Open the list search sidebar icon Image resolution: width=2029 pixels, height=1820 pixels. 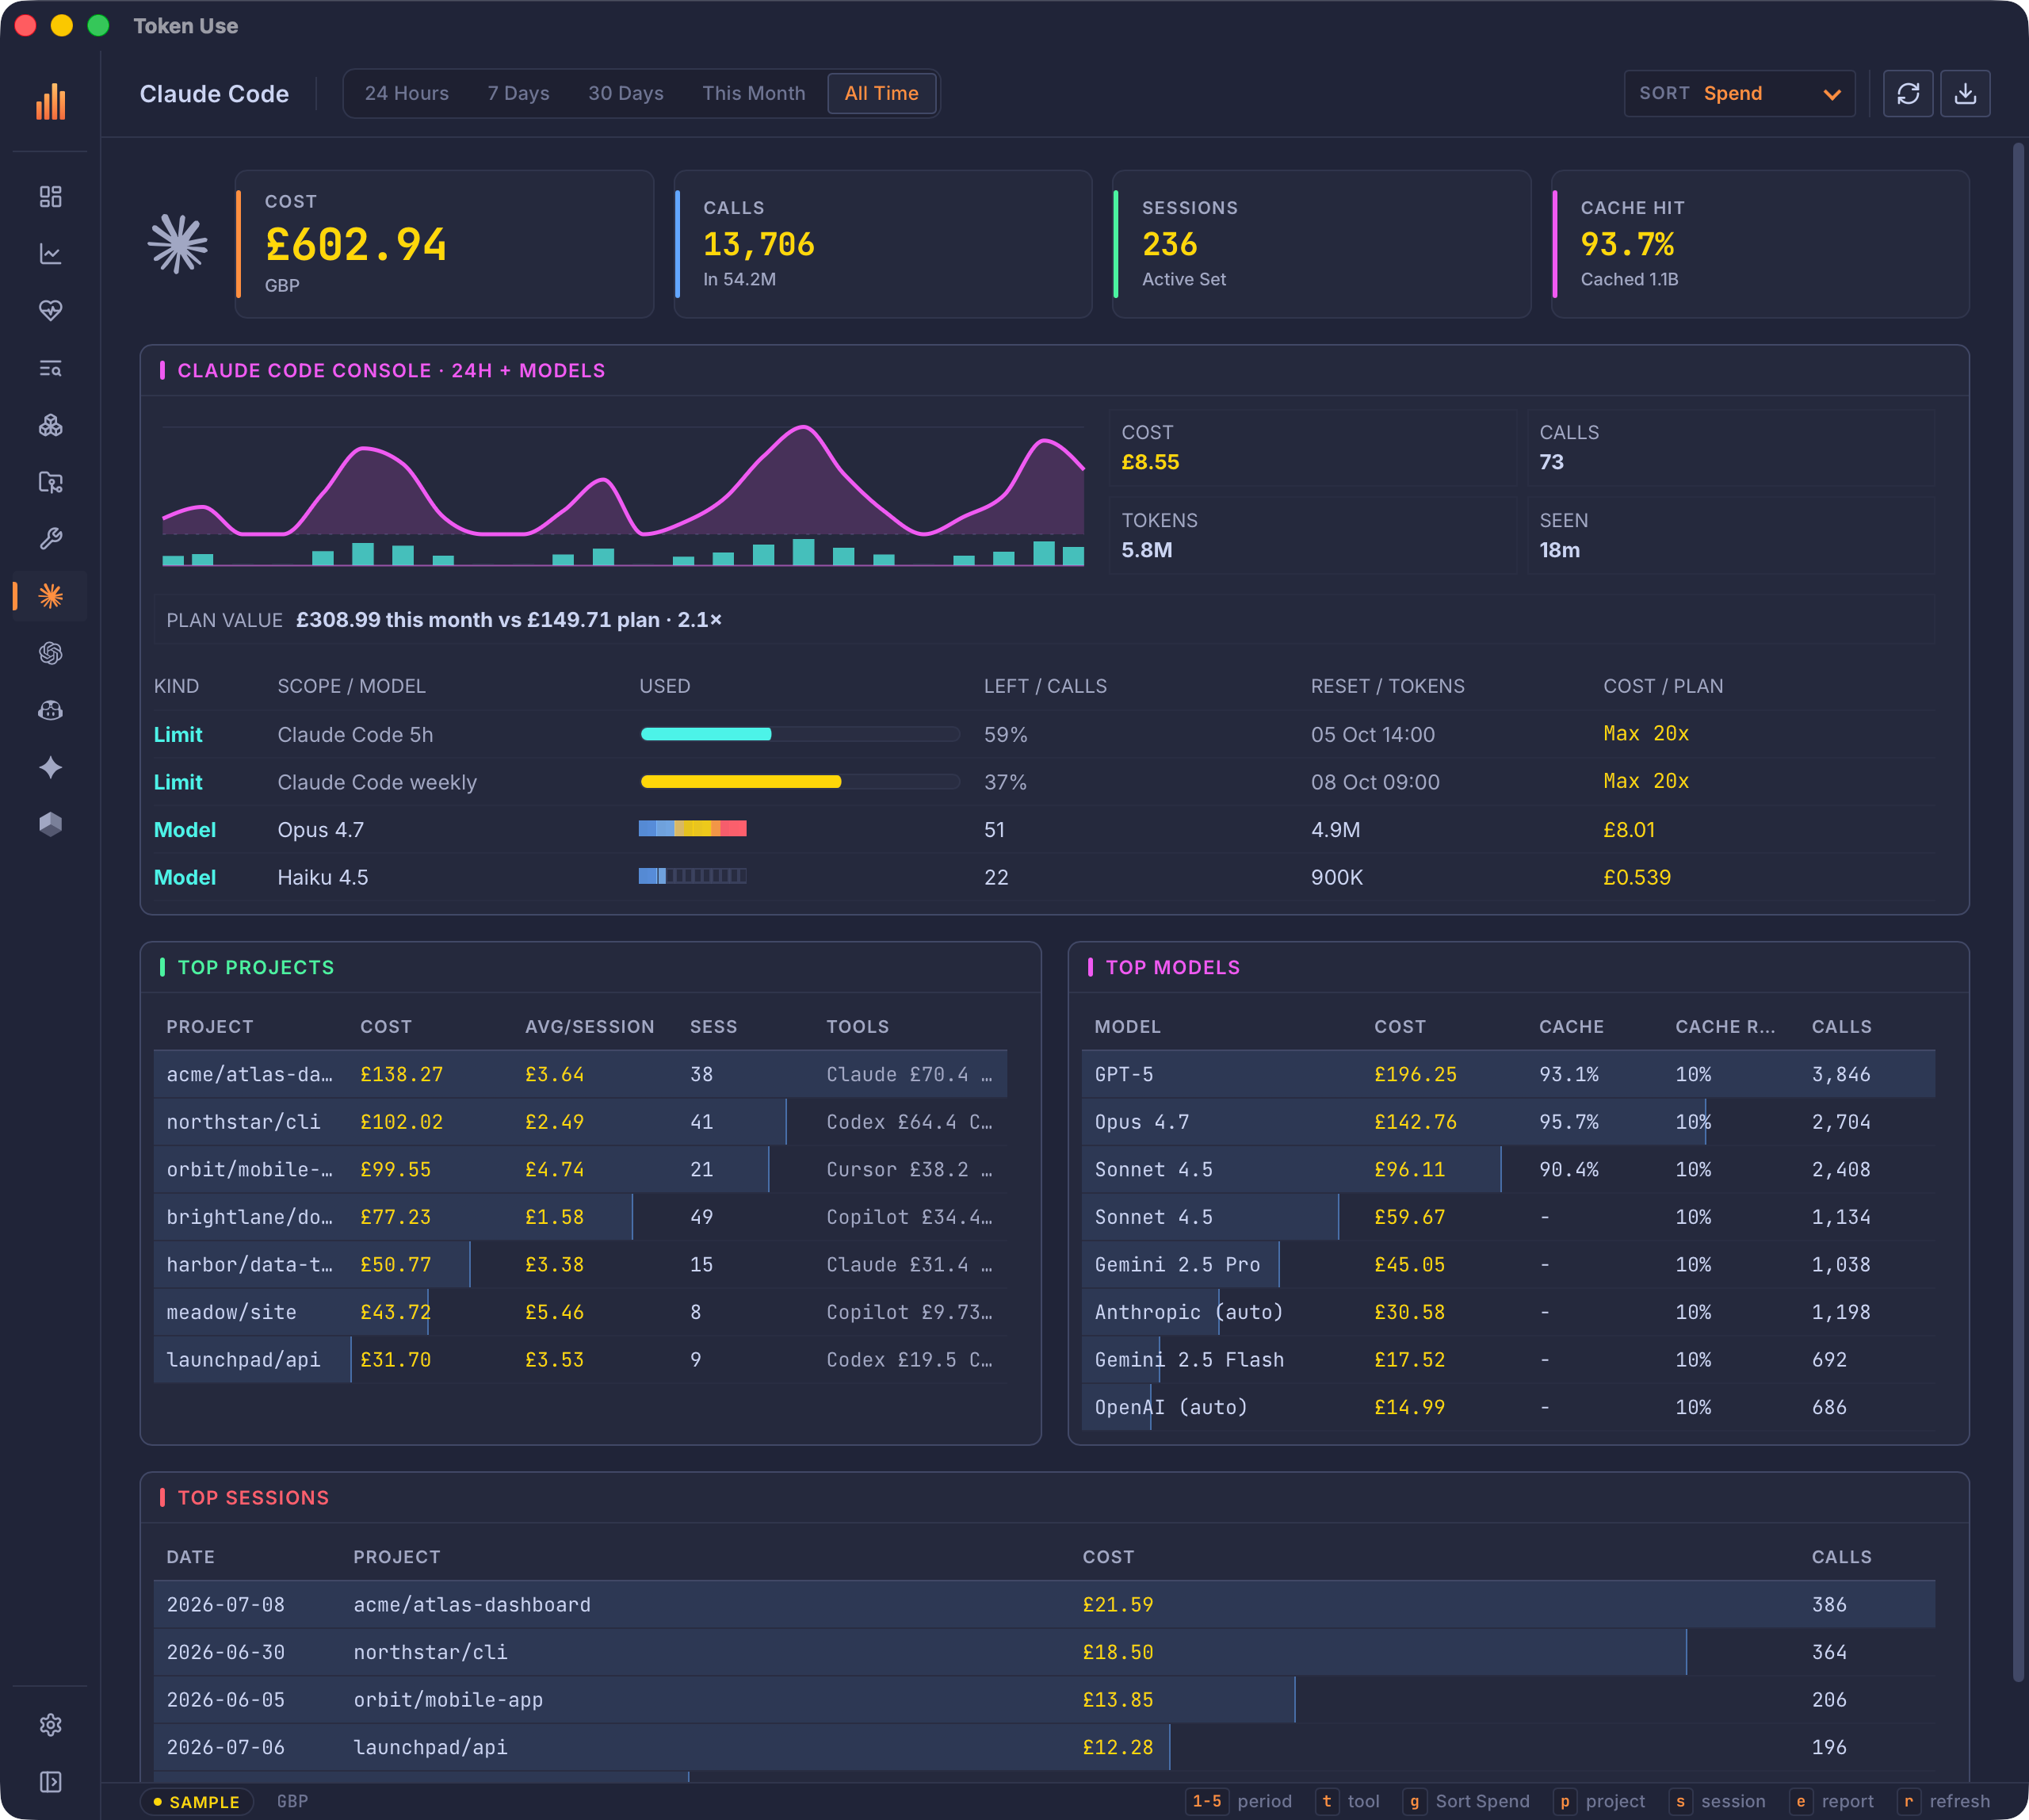click(x=50, y=368)
